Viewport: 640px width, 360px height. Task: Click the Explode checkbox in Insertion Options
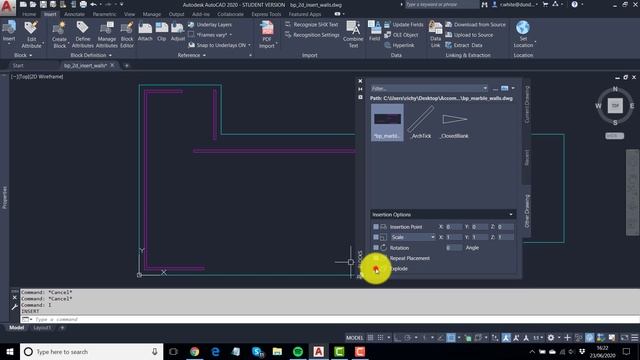pyautogui.click(x=376, y=269)
